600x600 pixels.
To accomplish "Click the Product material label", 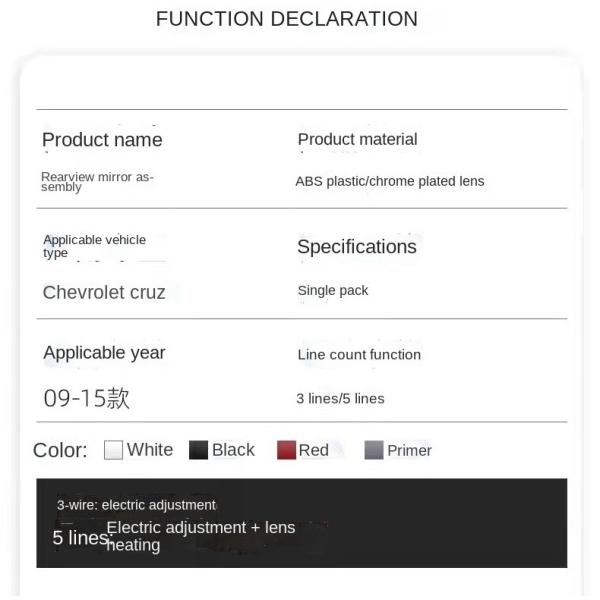I will [x=357, y=139].
